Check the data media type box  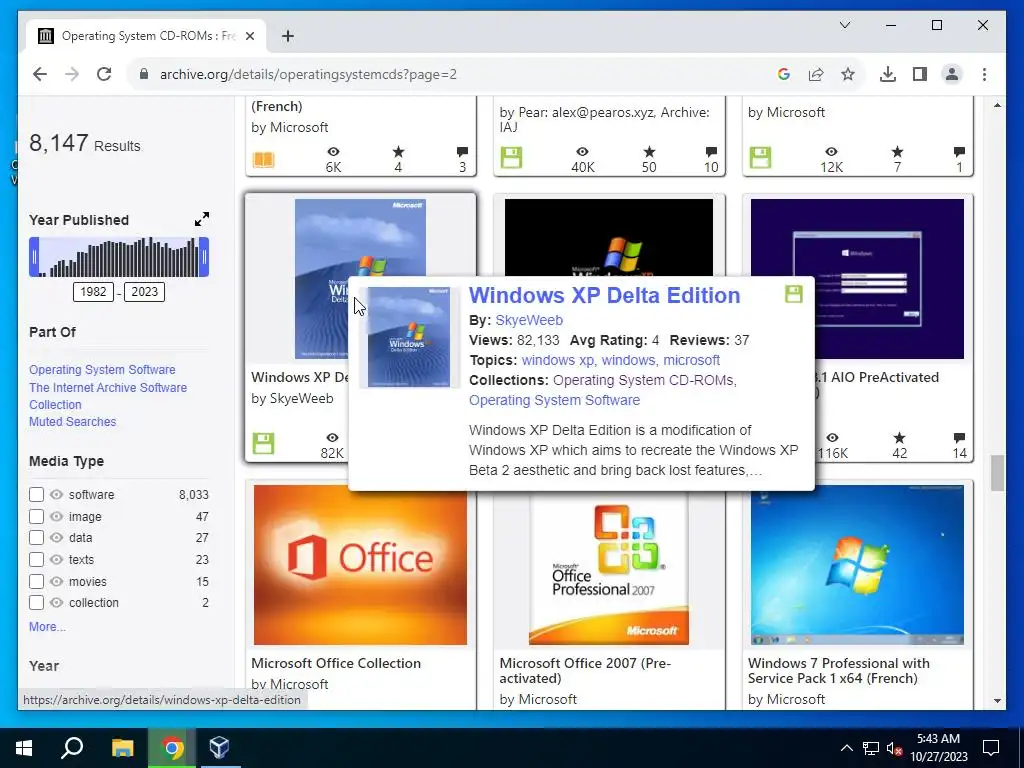coord(37,537)
